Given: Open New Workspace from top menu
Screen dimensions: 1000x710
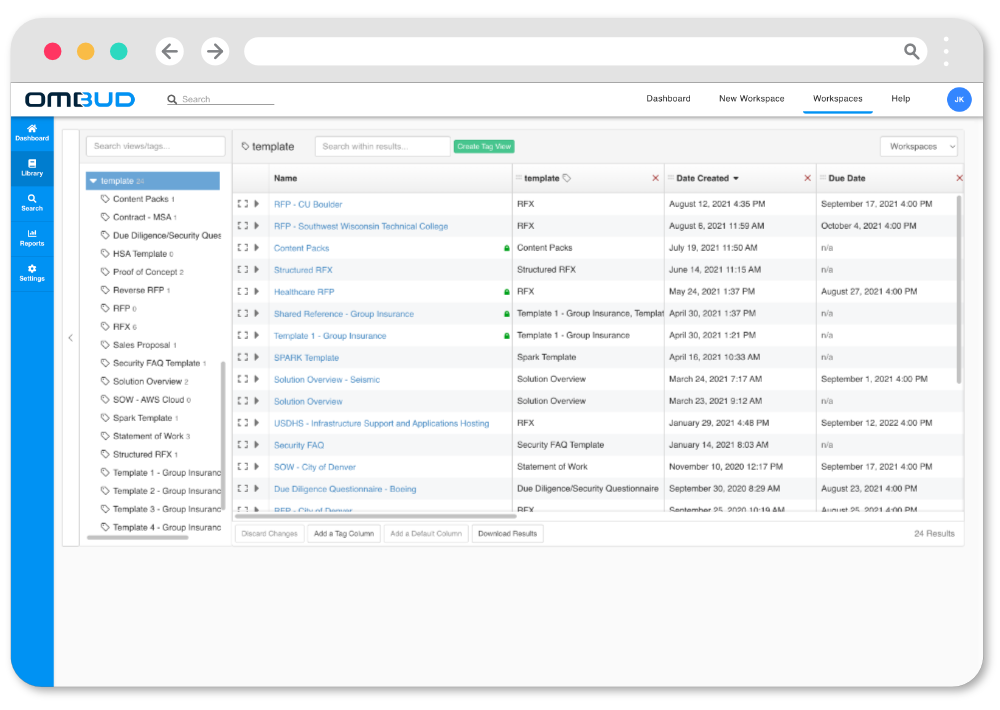Looking at the screenshot, I should pyautogui.click(x=751, y=98).
